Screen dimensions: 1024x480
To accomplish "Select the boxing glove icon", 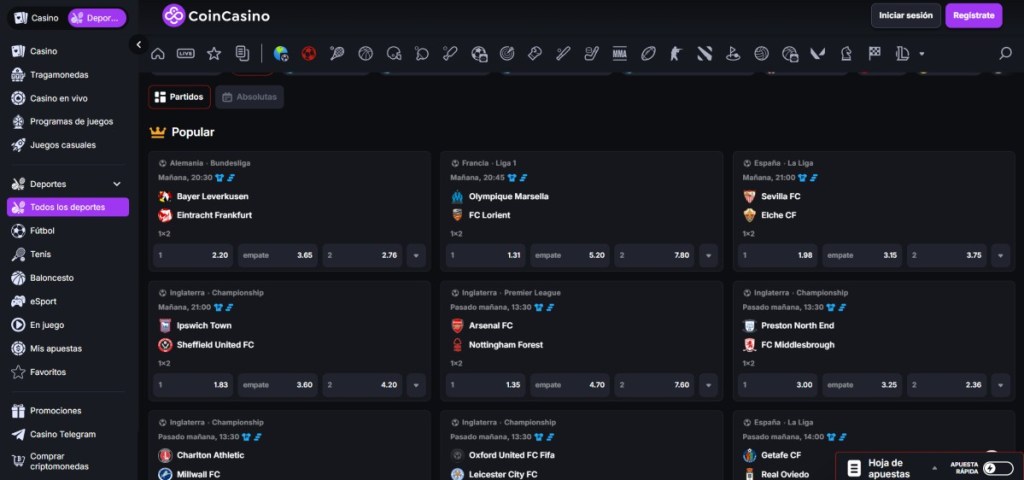I will click(x=535, y=54).
